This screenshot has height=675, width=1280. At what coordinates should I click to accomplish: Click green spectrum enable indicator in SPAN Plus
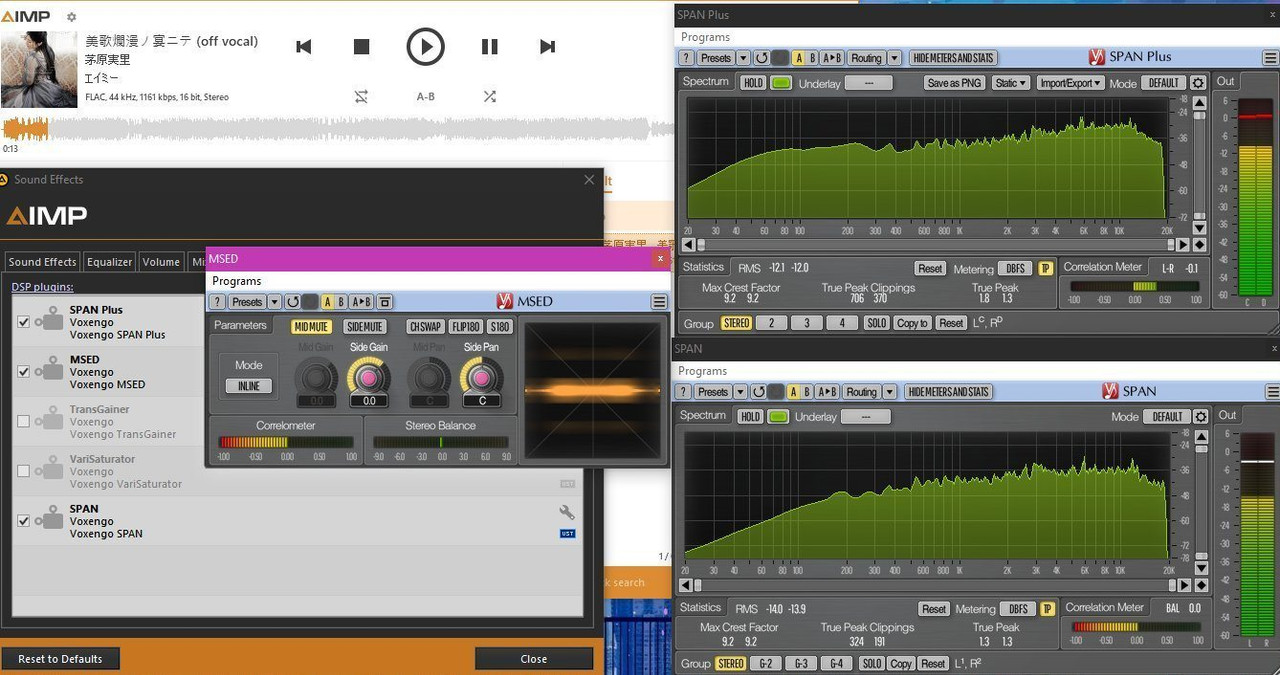point(781,83)
